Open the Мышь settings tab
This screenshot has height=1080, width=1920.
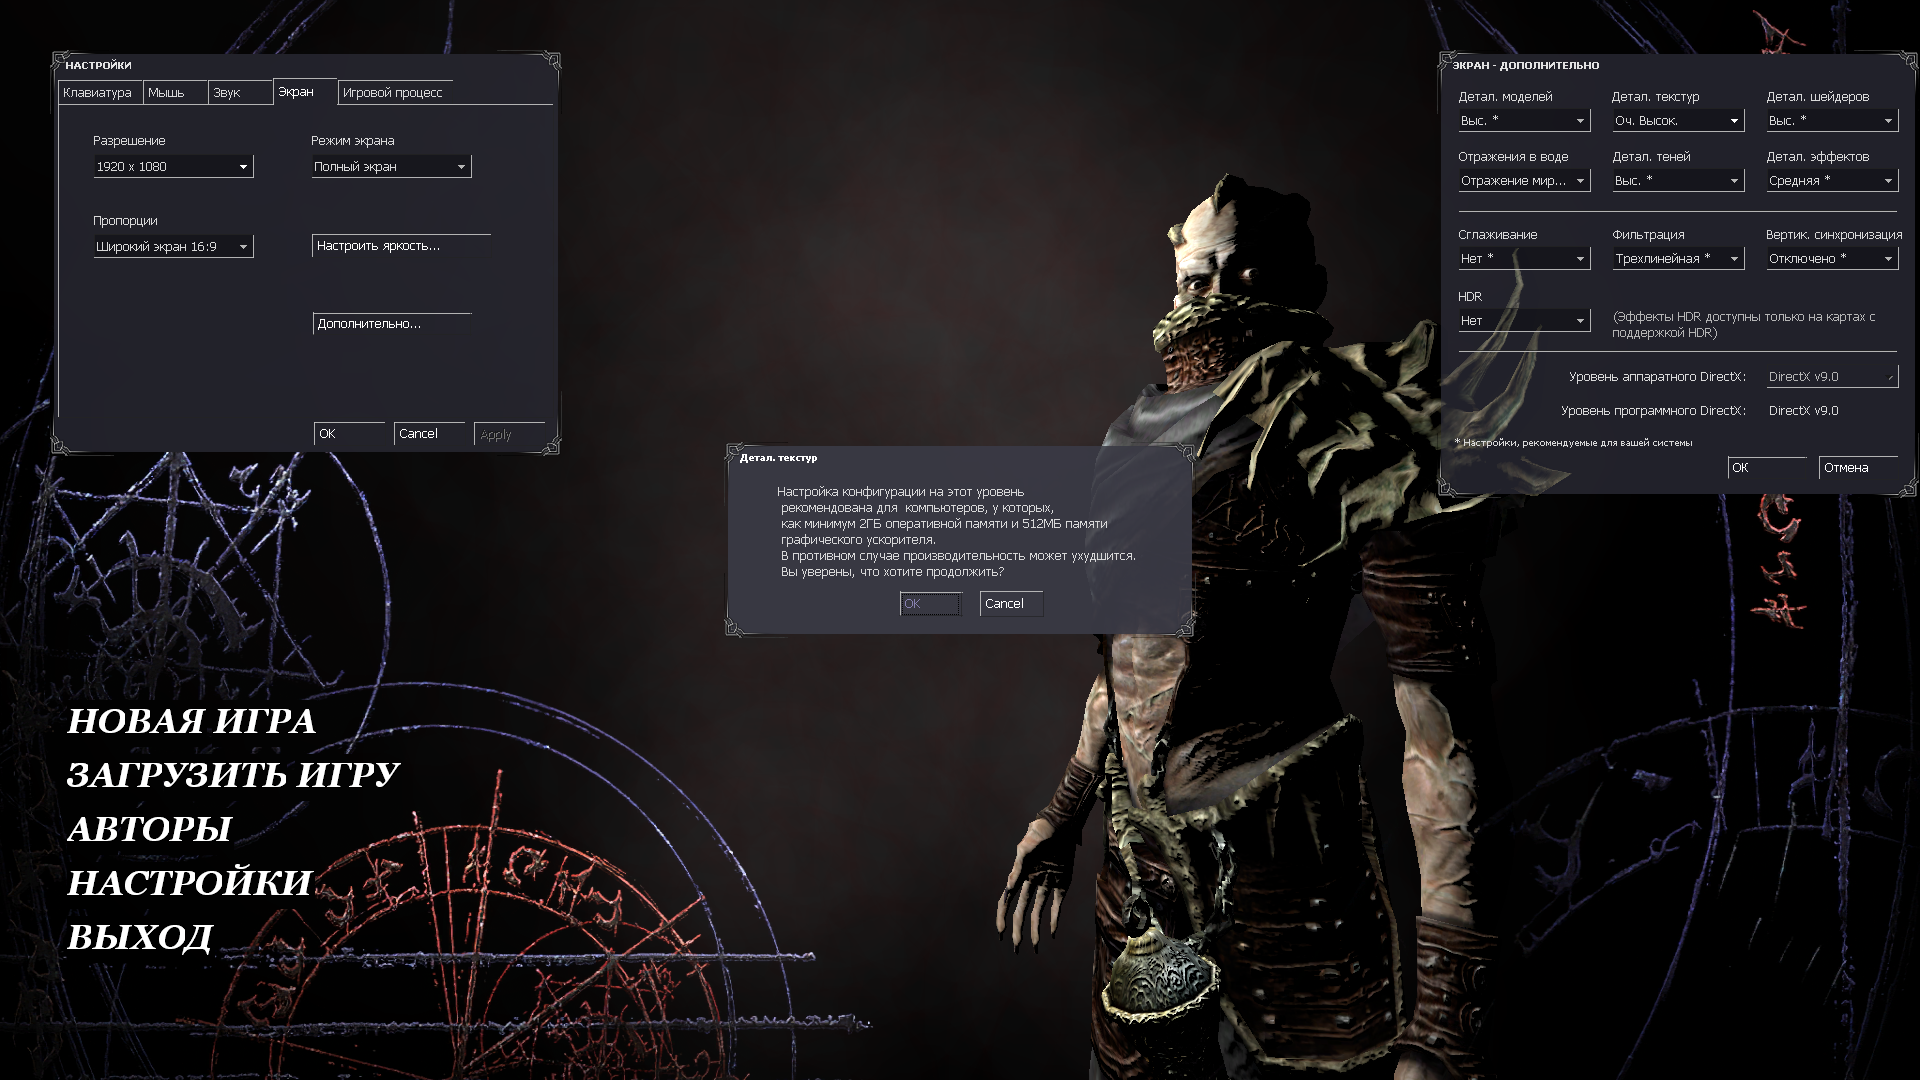[175, 93]
